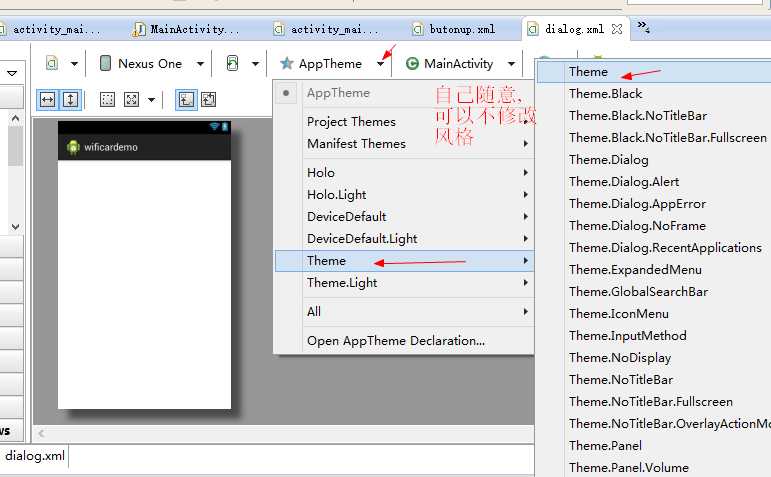Choose Theme.Black.NoTitleBar.Fullscreen
Screen dimensions: 771x477
(x=654, y=138)
